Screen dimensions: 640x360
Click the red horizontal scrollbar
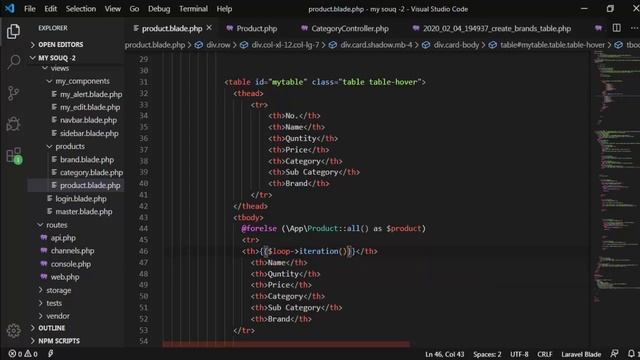[286, 344]
